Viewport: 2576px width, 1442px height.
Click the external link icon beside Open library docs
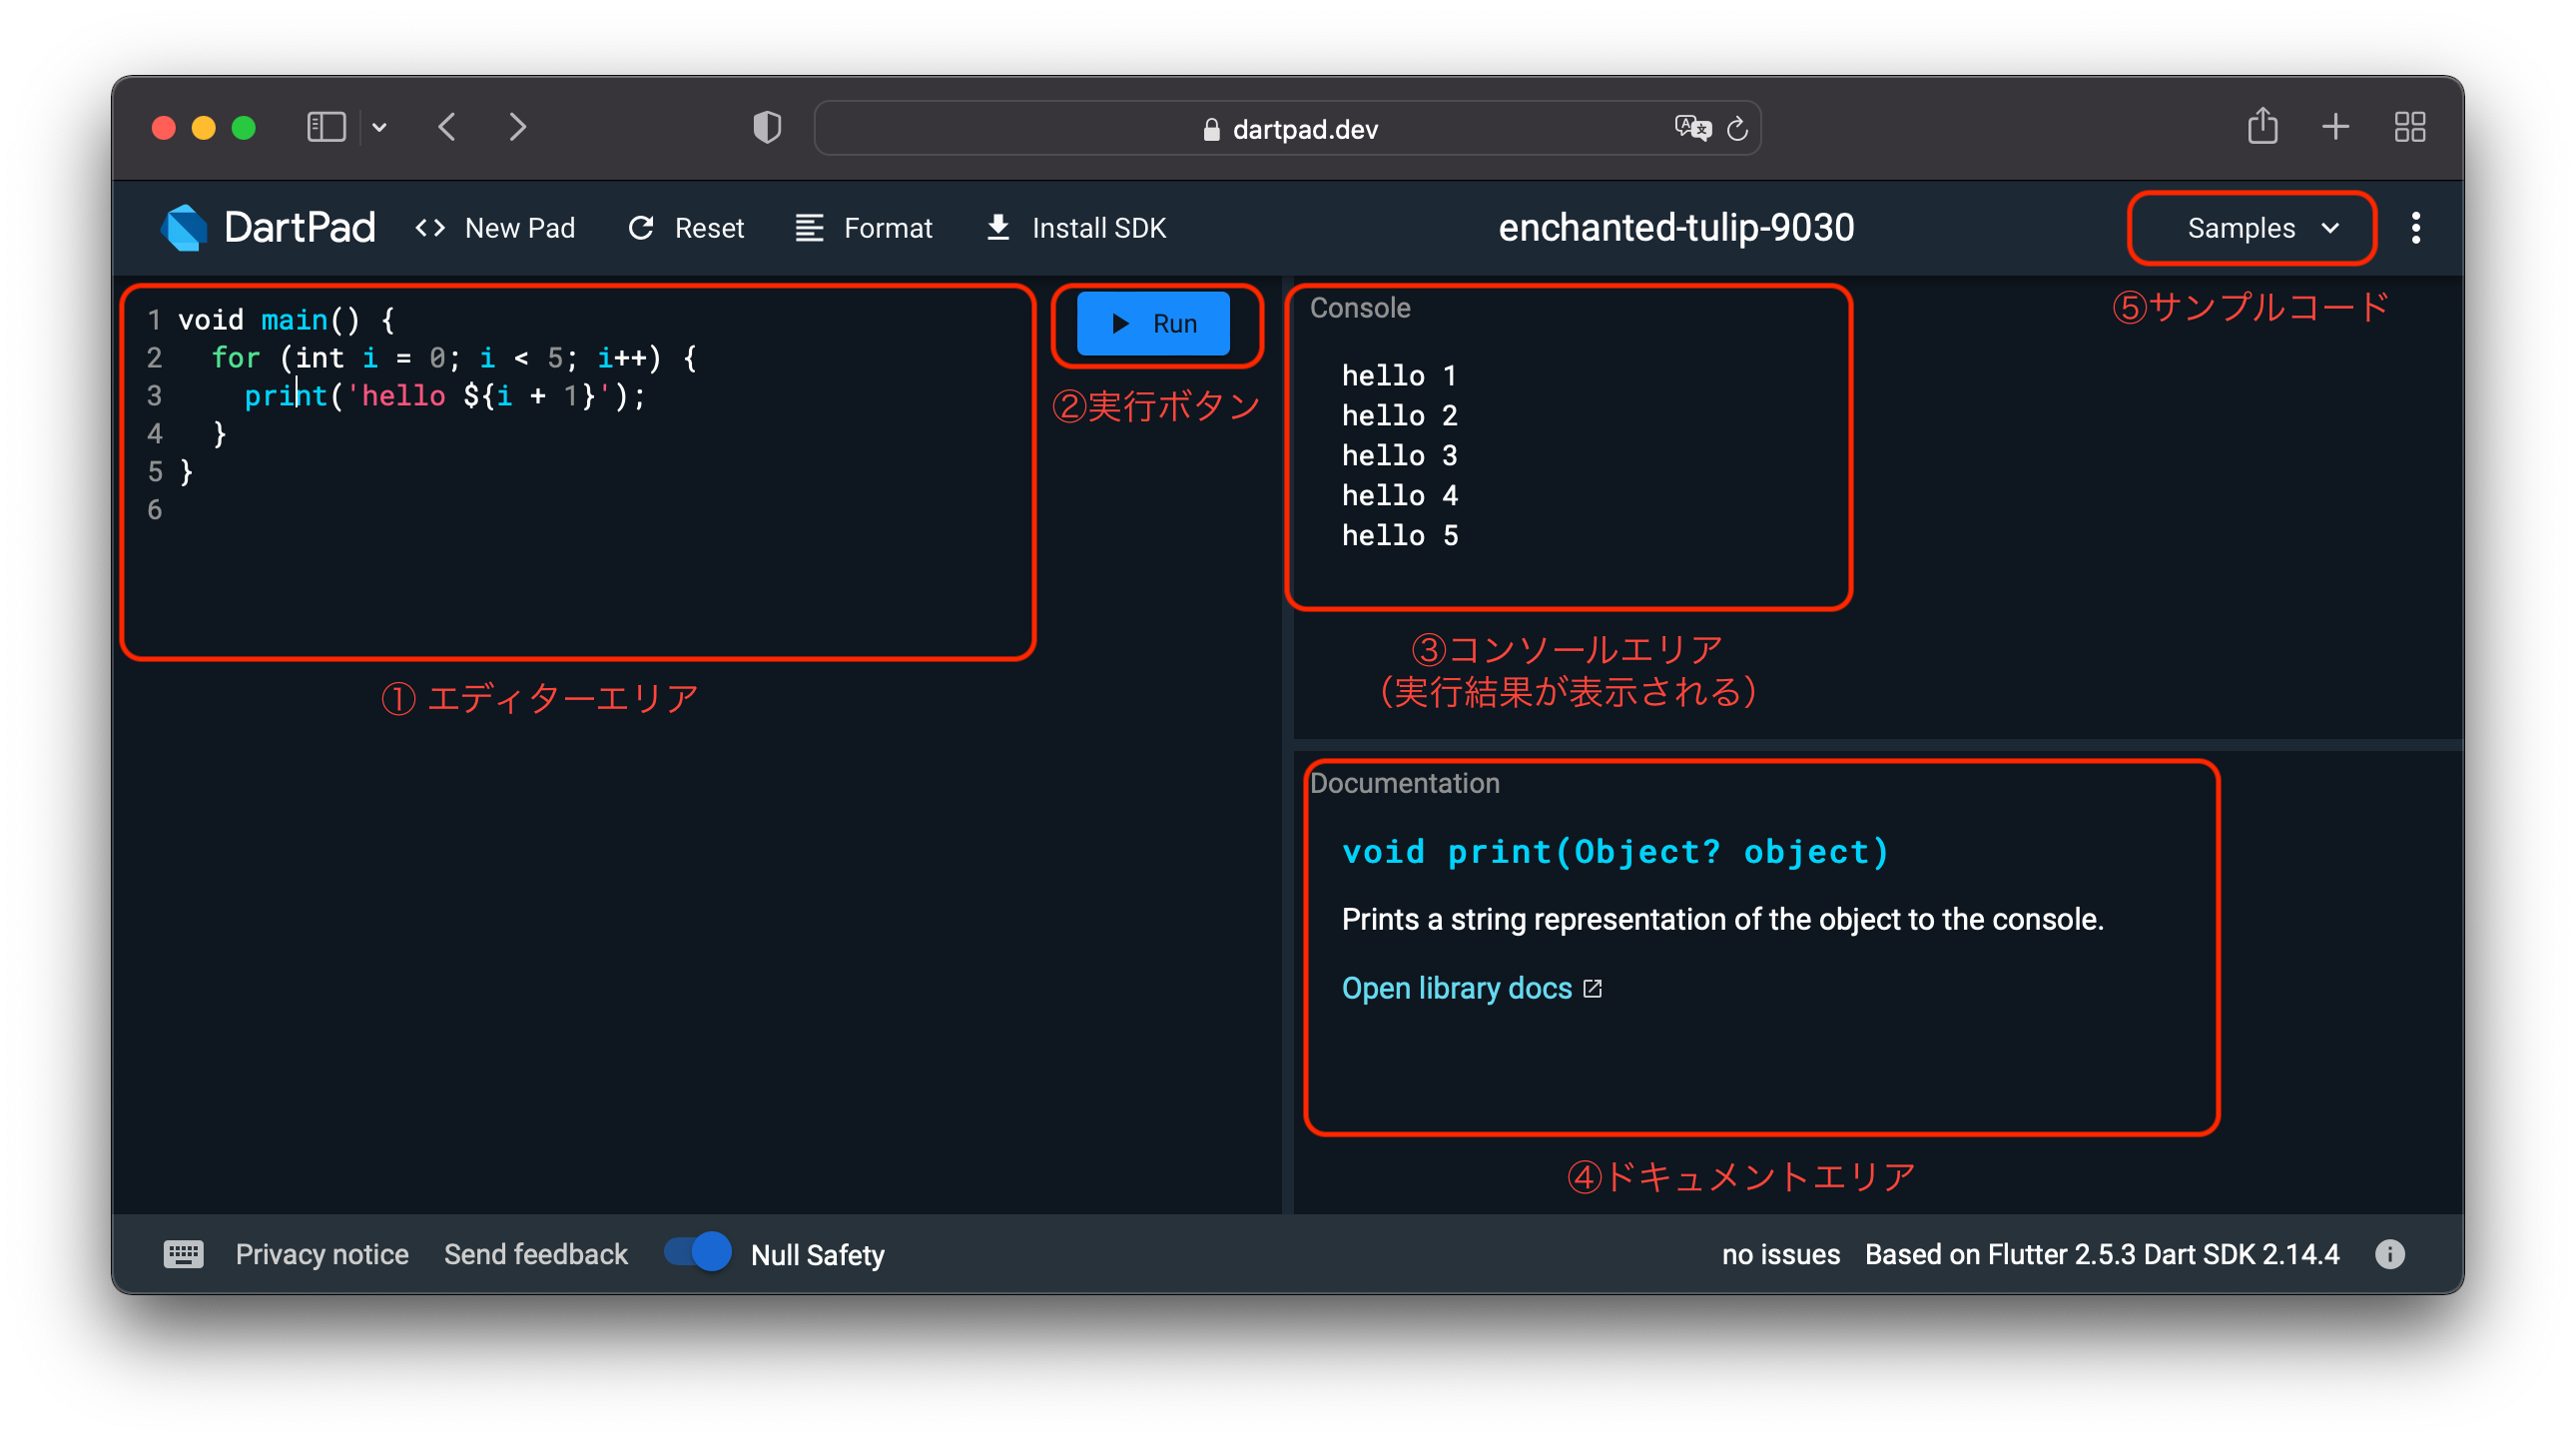[1592, 988]
